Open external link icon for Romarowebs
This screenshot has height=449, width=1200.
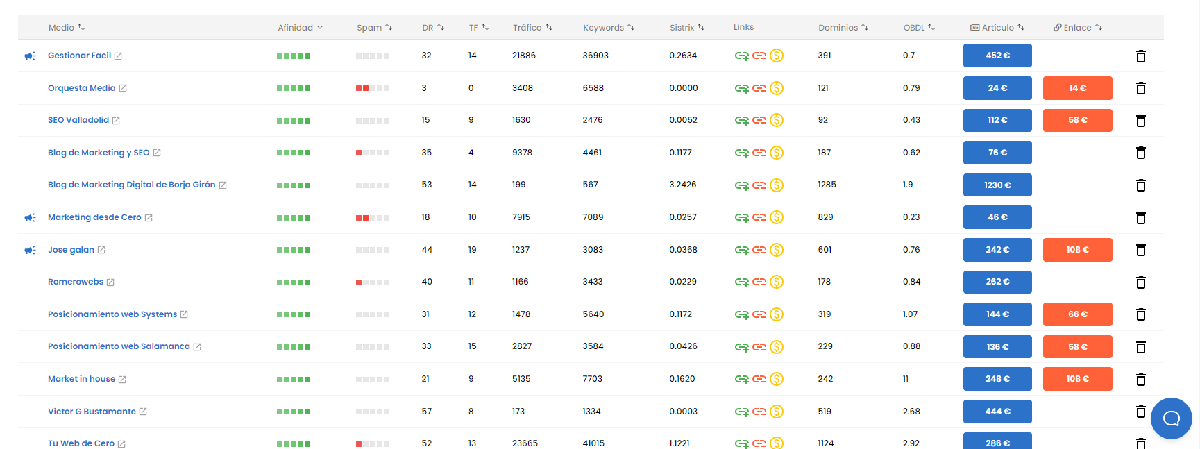[111, 282]
